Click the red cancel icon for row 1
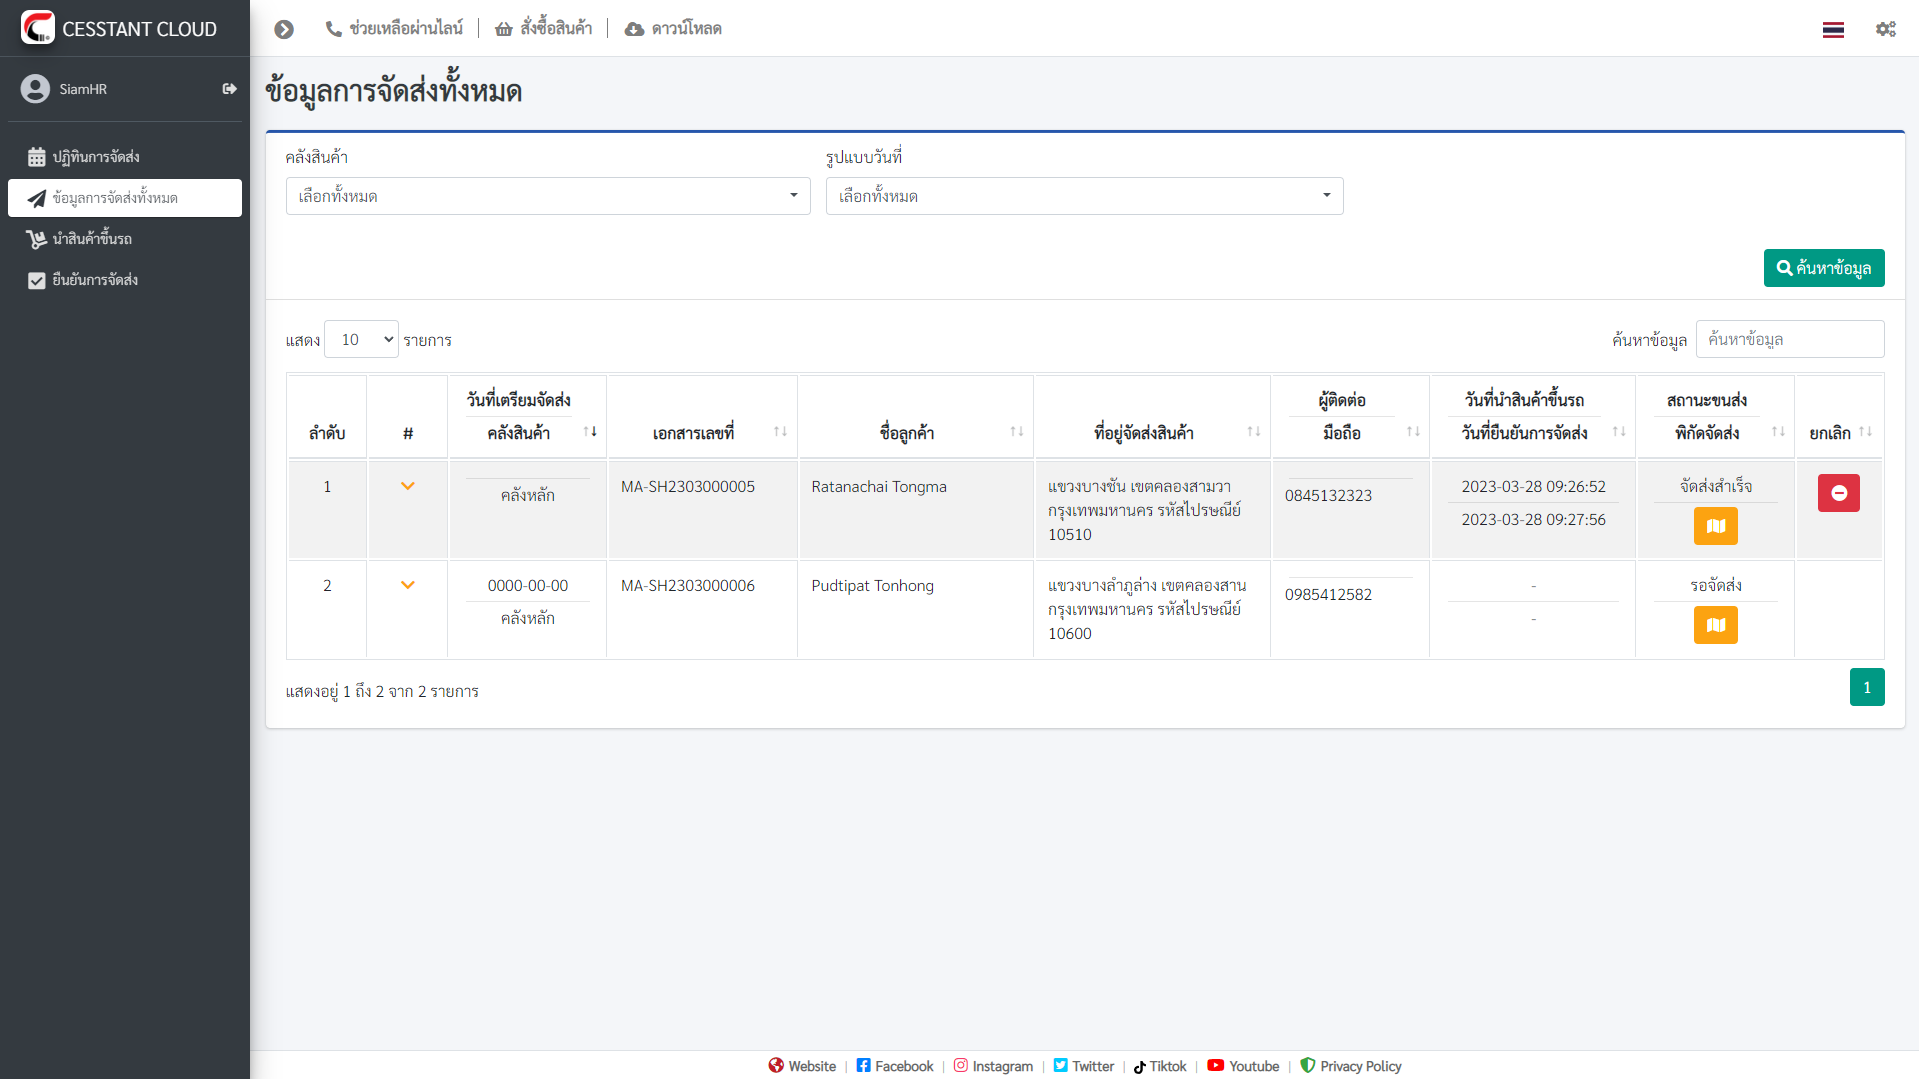Viewport: 1919px width, 1079px height. (x=1838, y=493)
